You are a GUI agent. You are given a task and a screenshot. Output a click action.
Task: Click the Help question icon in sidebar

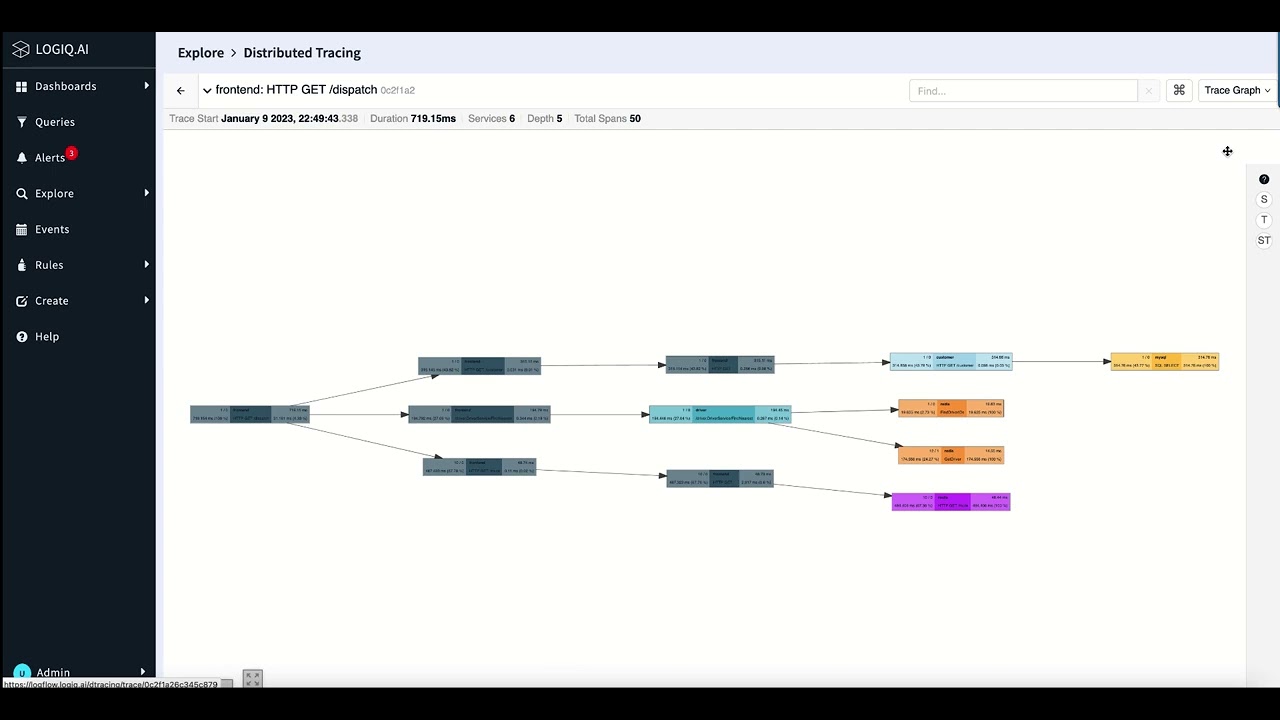(21, 337)
